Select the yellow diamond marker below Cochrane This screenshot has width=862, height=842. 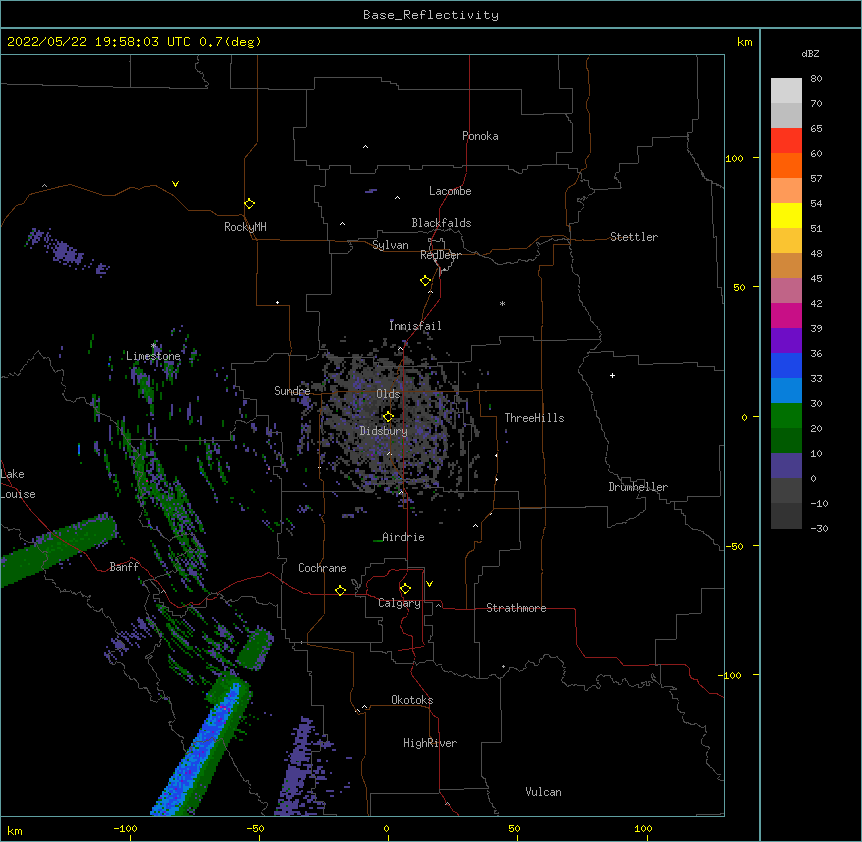click(340, 590)
